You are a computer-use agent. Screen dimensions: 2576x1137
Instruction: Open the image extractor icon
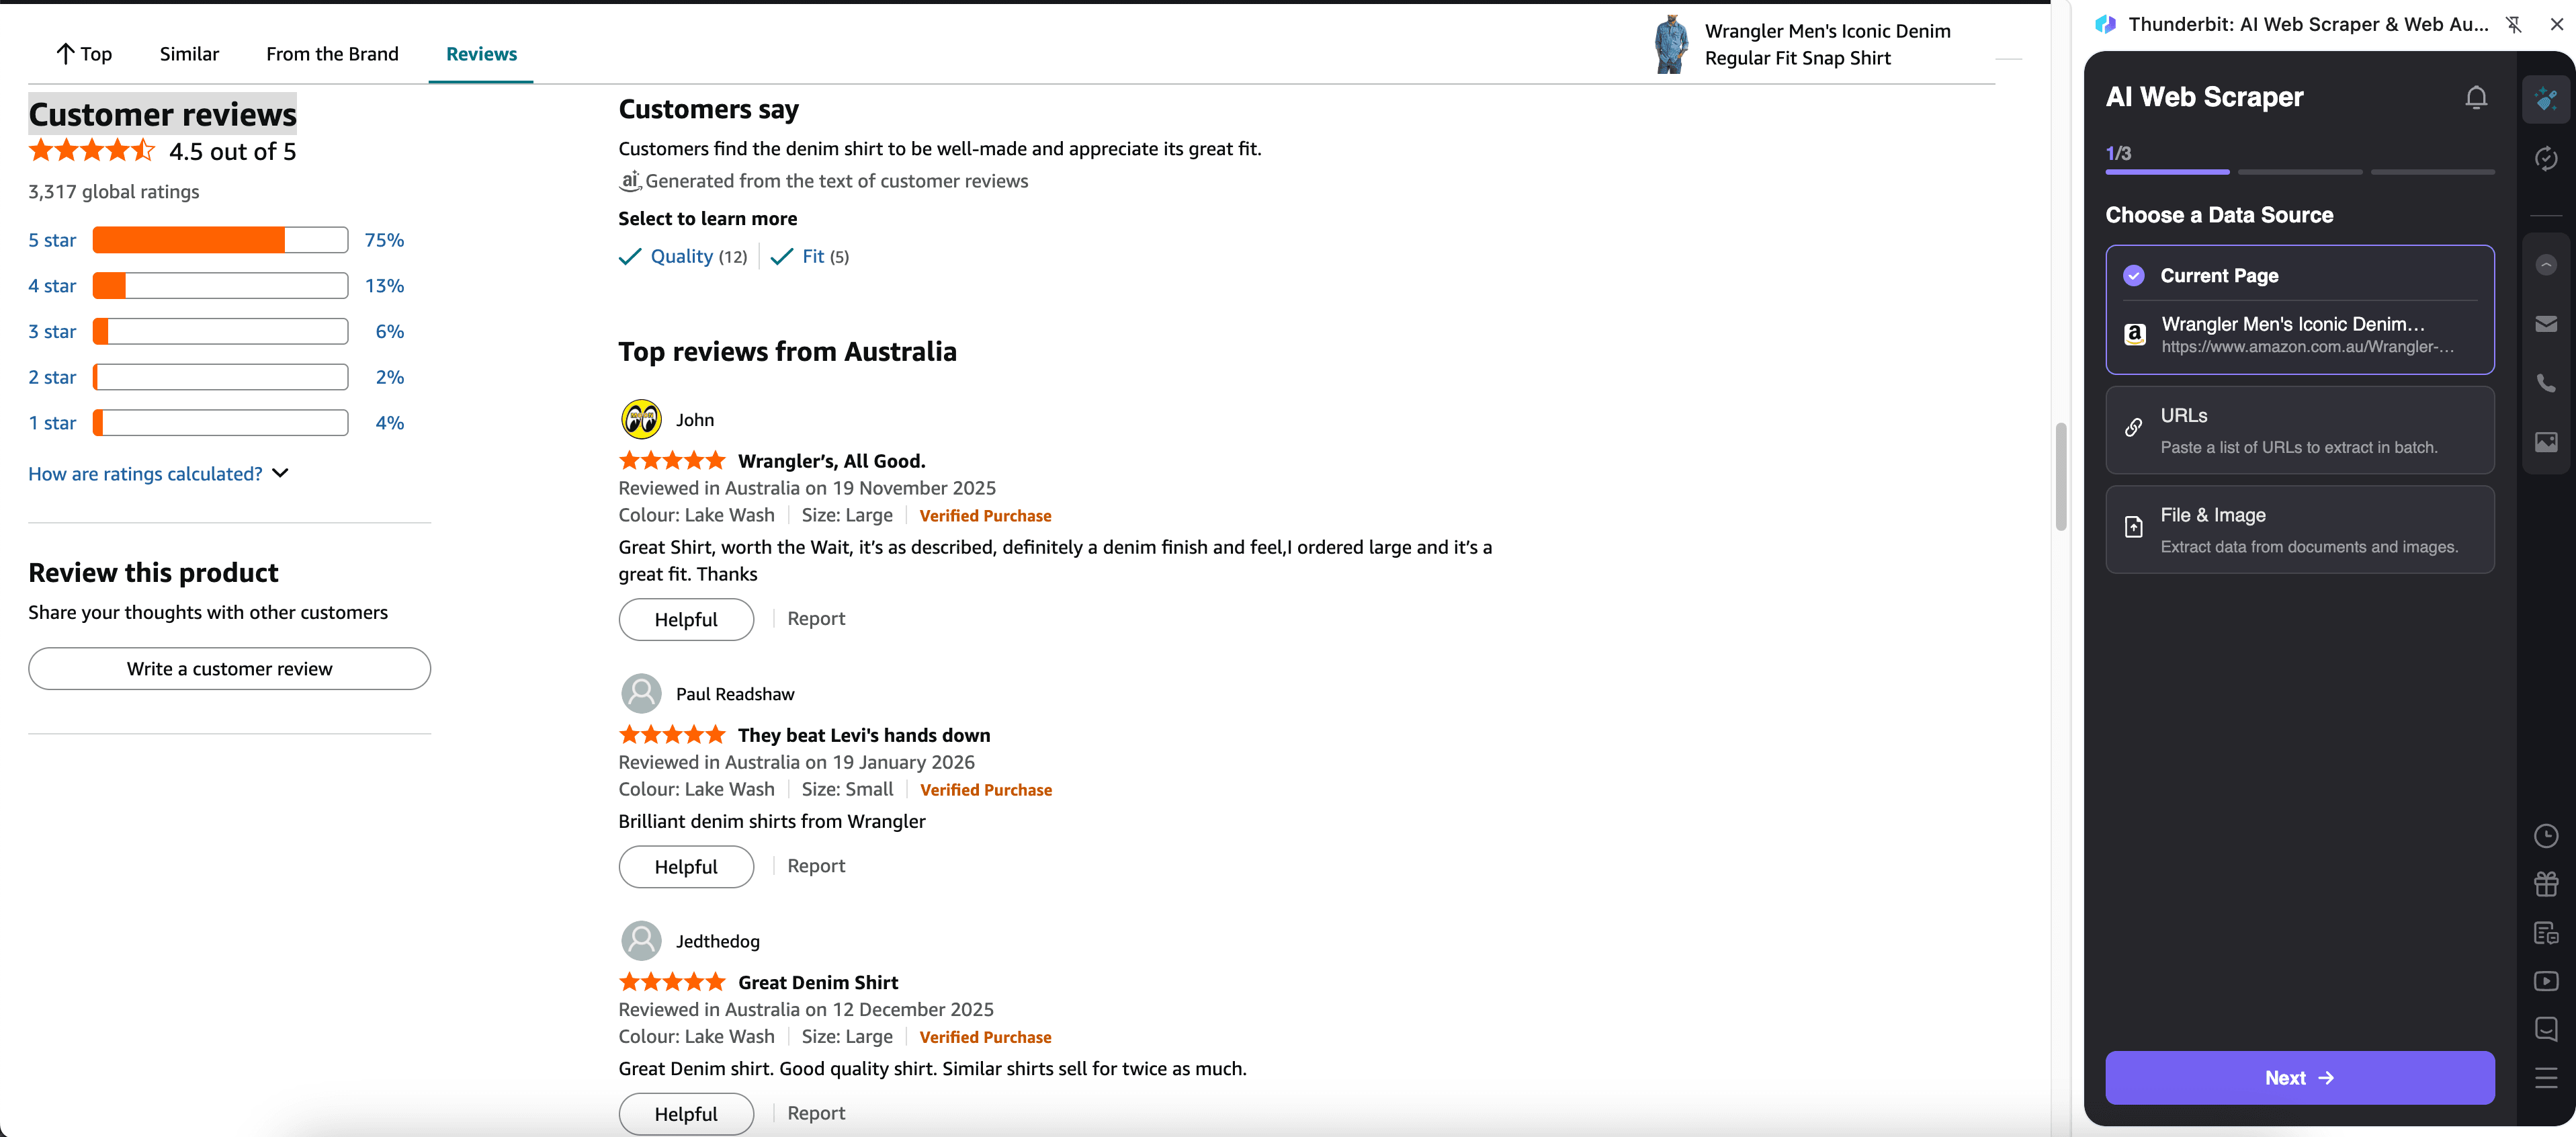tap(2546, 442)
